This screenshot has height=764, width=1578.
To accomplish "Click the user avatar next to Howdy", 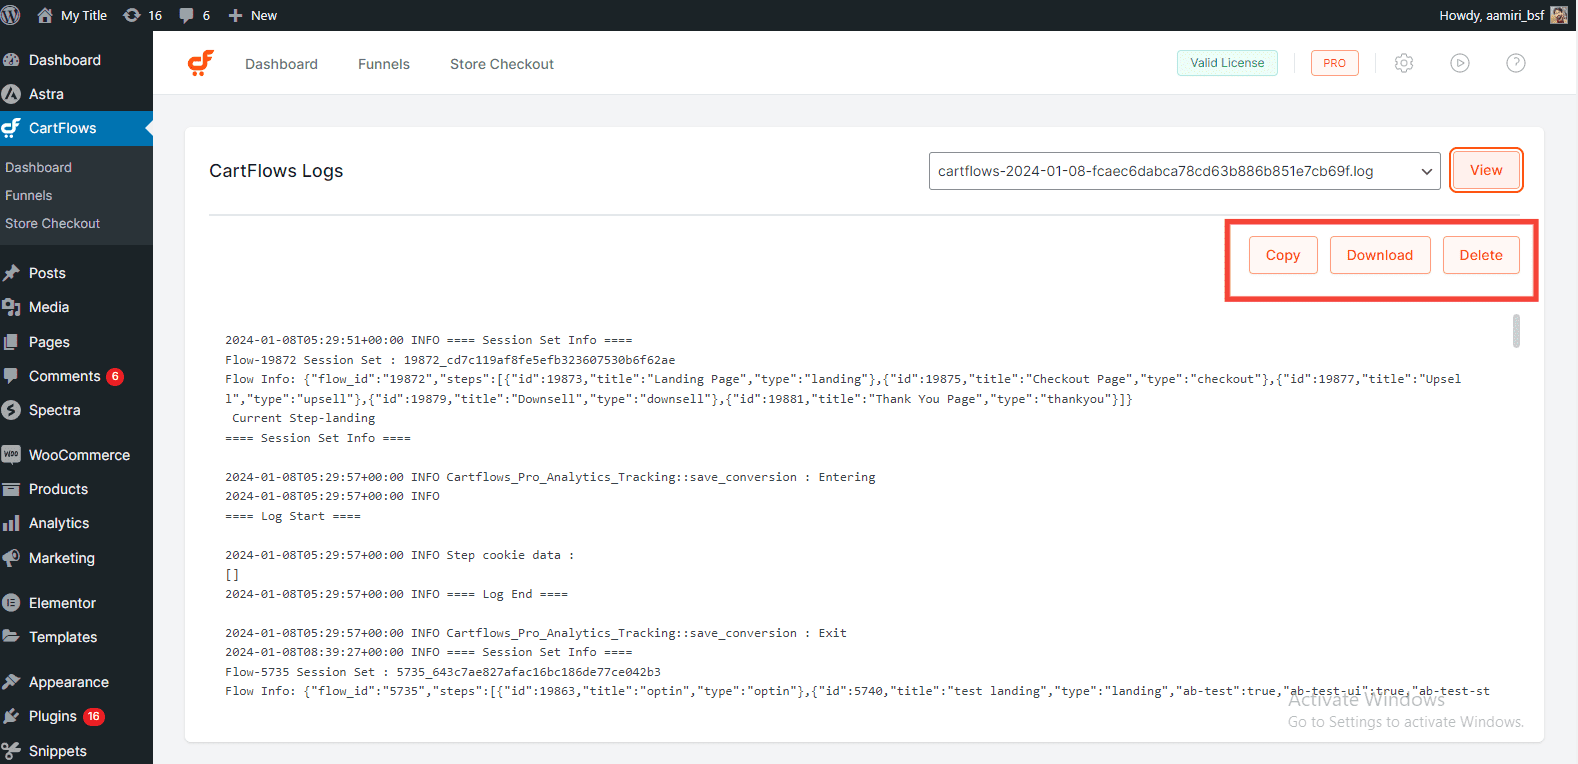I will click(1559, 15).
